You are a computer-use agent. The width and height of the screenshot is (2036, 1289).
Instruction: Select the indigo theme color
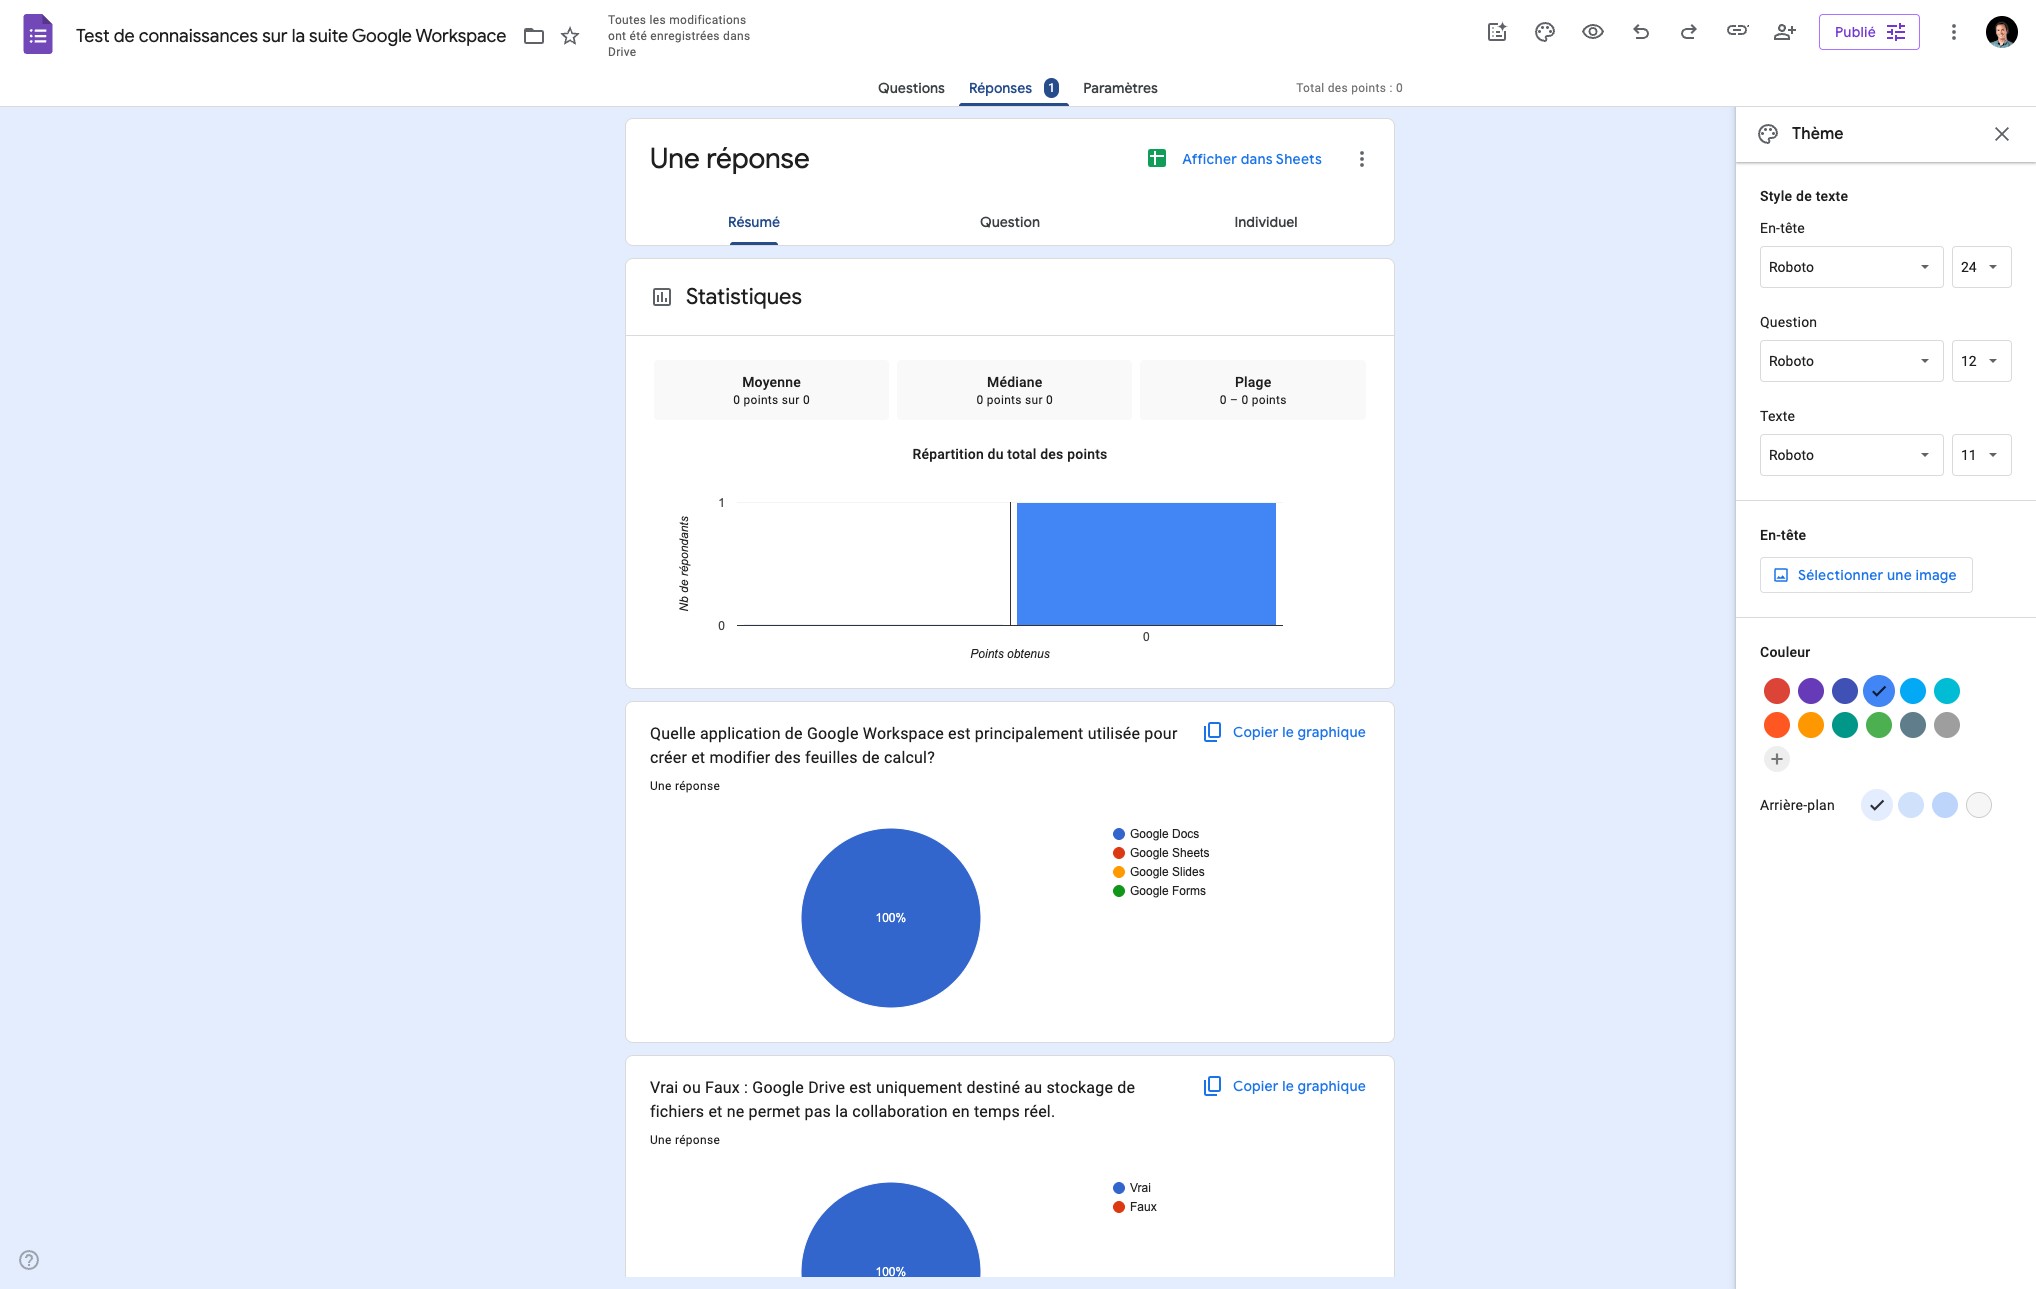1845,691
